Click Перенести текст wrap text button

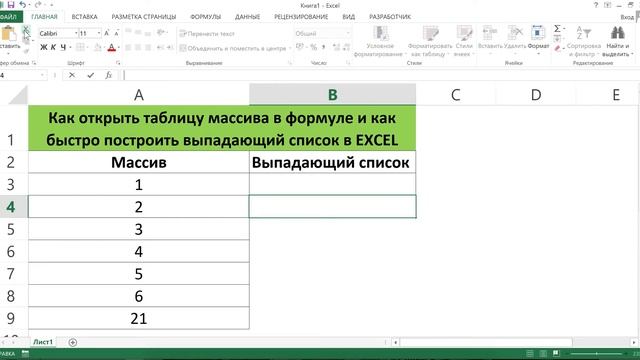pos(207,33)
